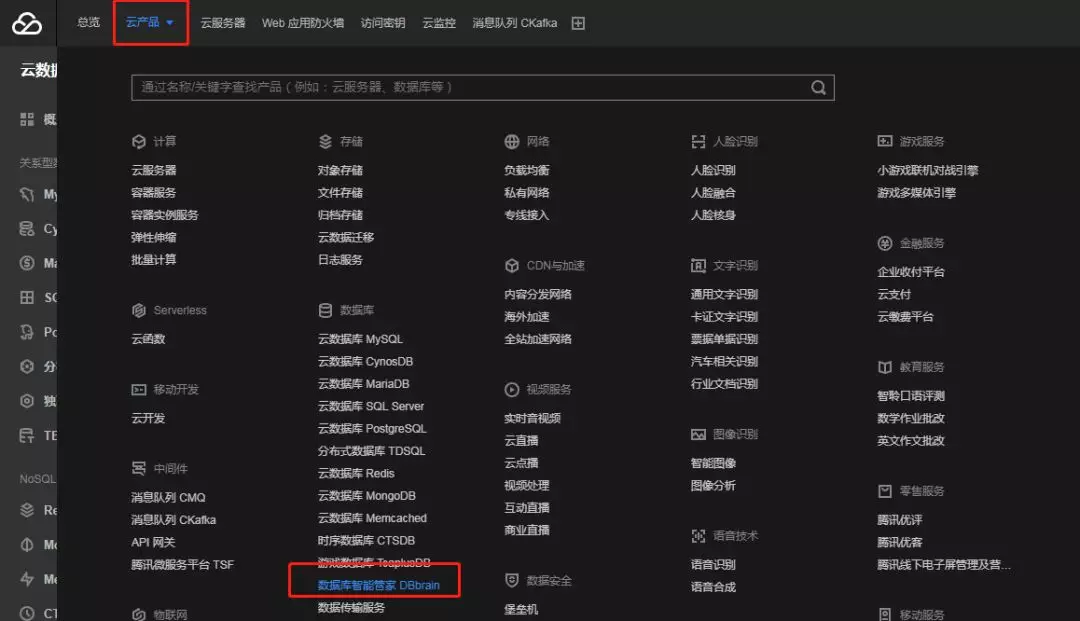Open 数据库智能管家 DBbrain link
The height and width of the screenshot is (621, 1080).
(x=379, y=585)
